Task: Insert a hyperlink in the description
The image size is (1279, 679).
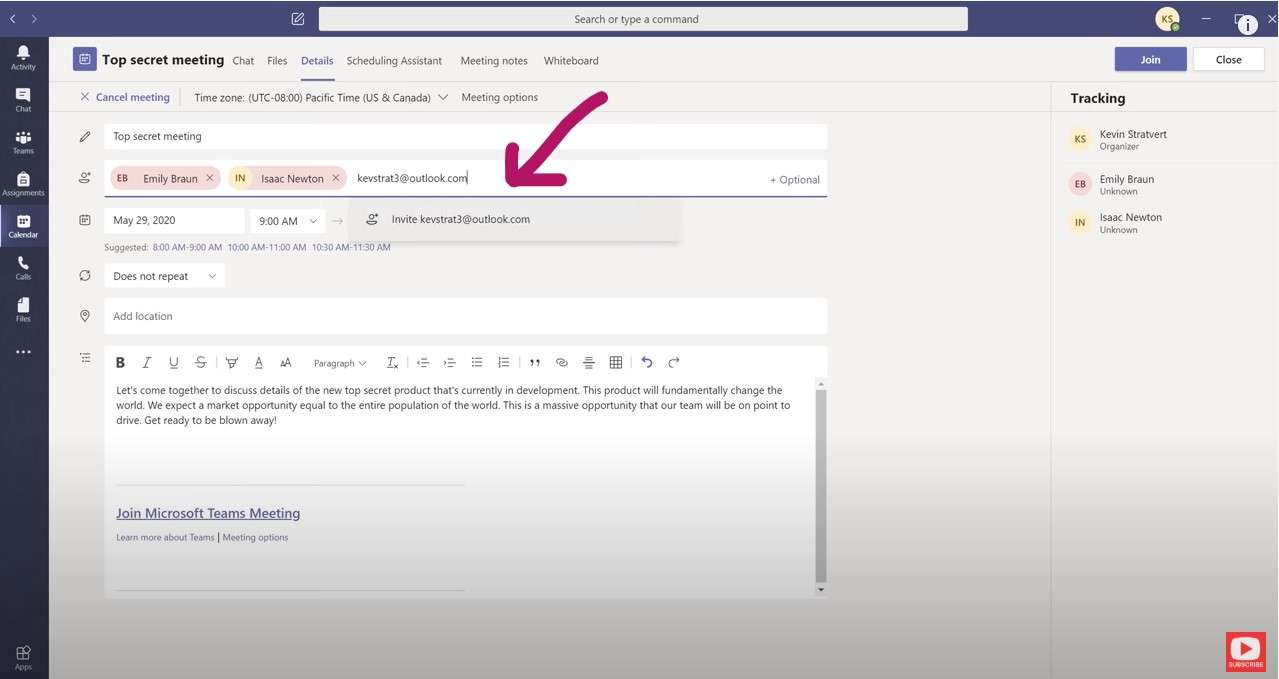Action: click(x=561, y=362)
